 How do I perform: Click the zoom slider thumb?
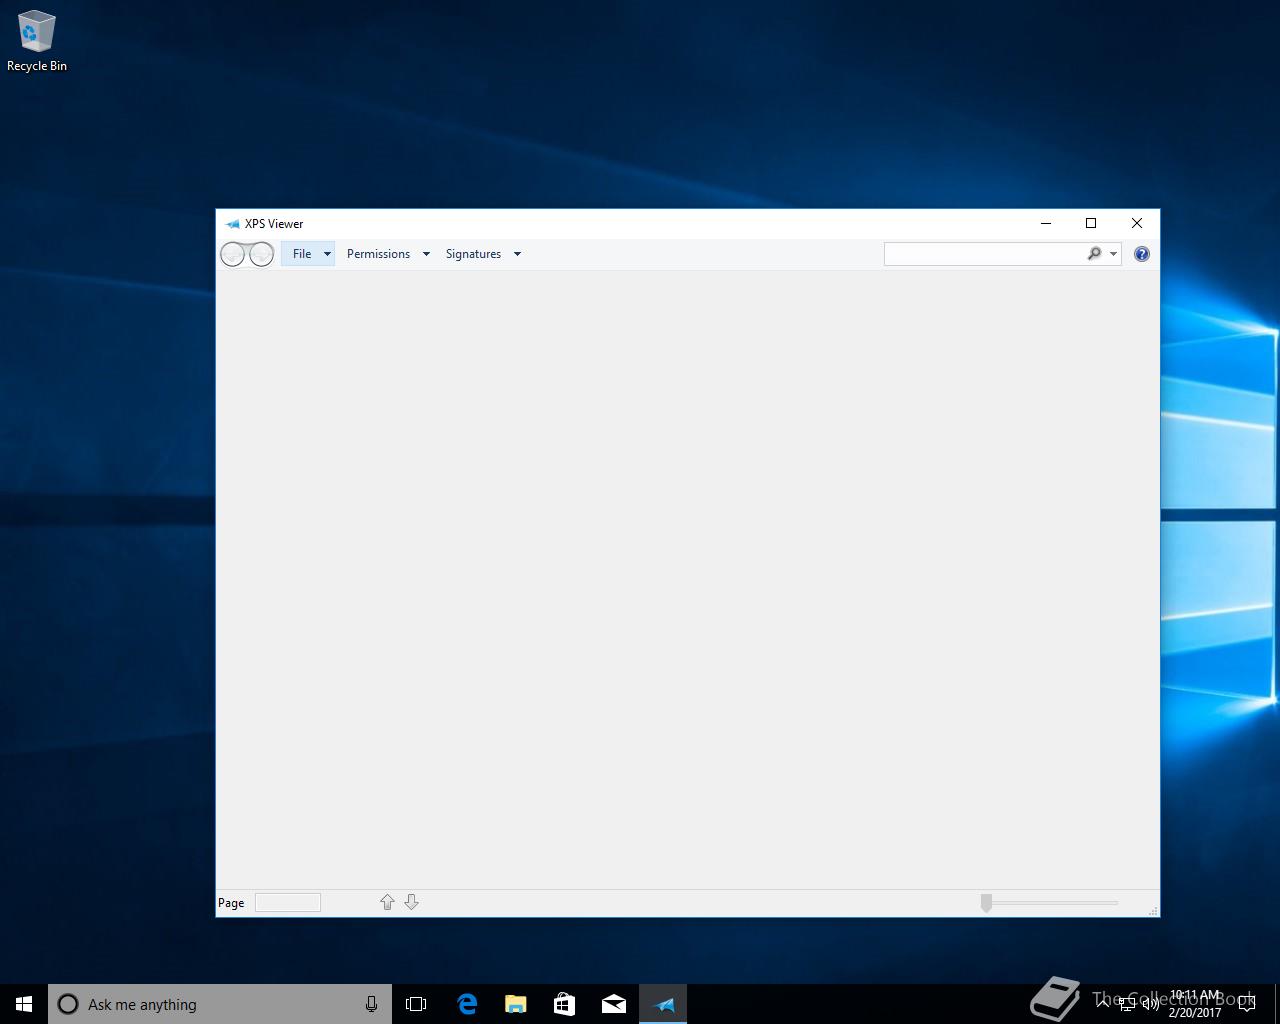[986, 903]
